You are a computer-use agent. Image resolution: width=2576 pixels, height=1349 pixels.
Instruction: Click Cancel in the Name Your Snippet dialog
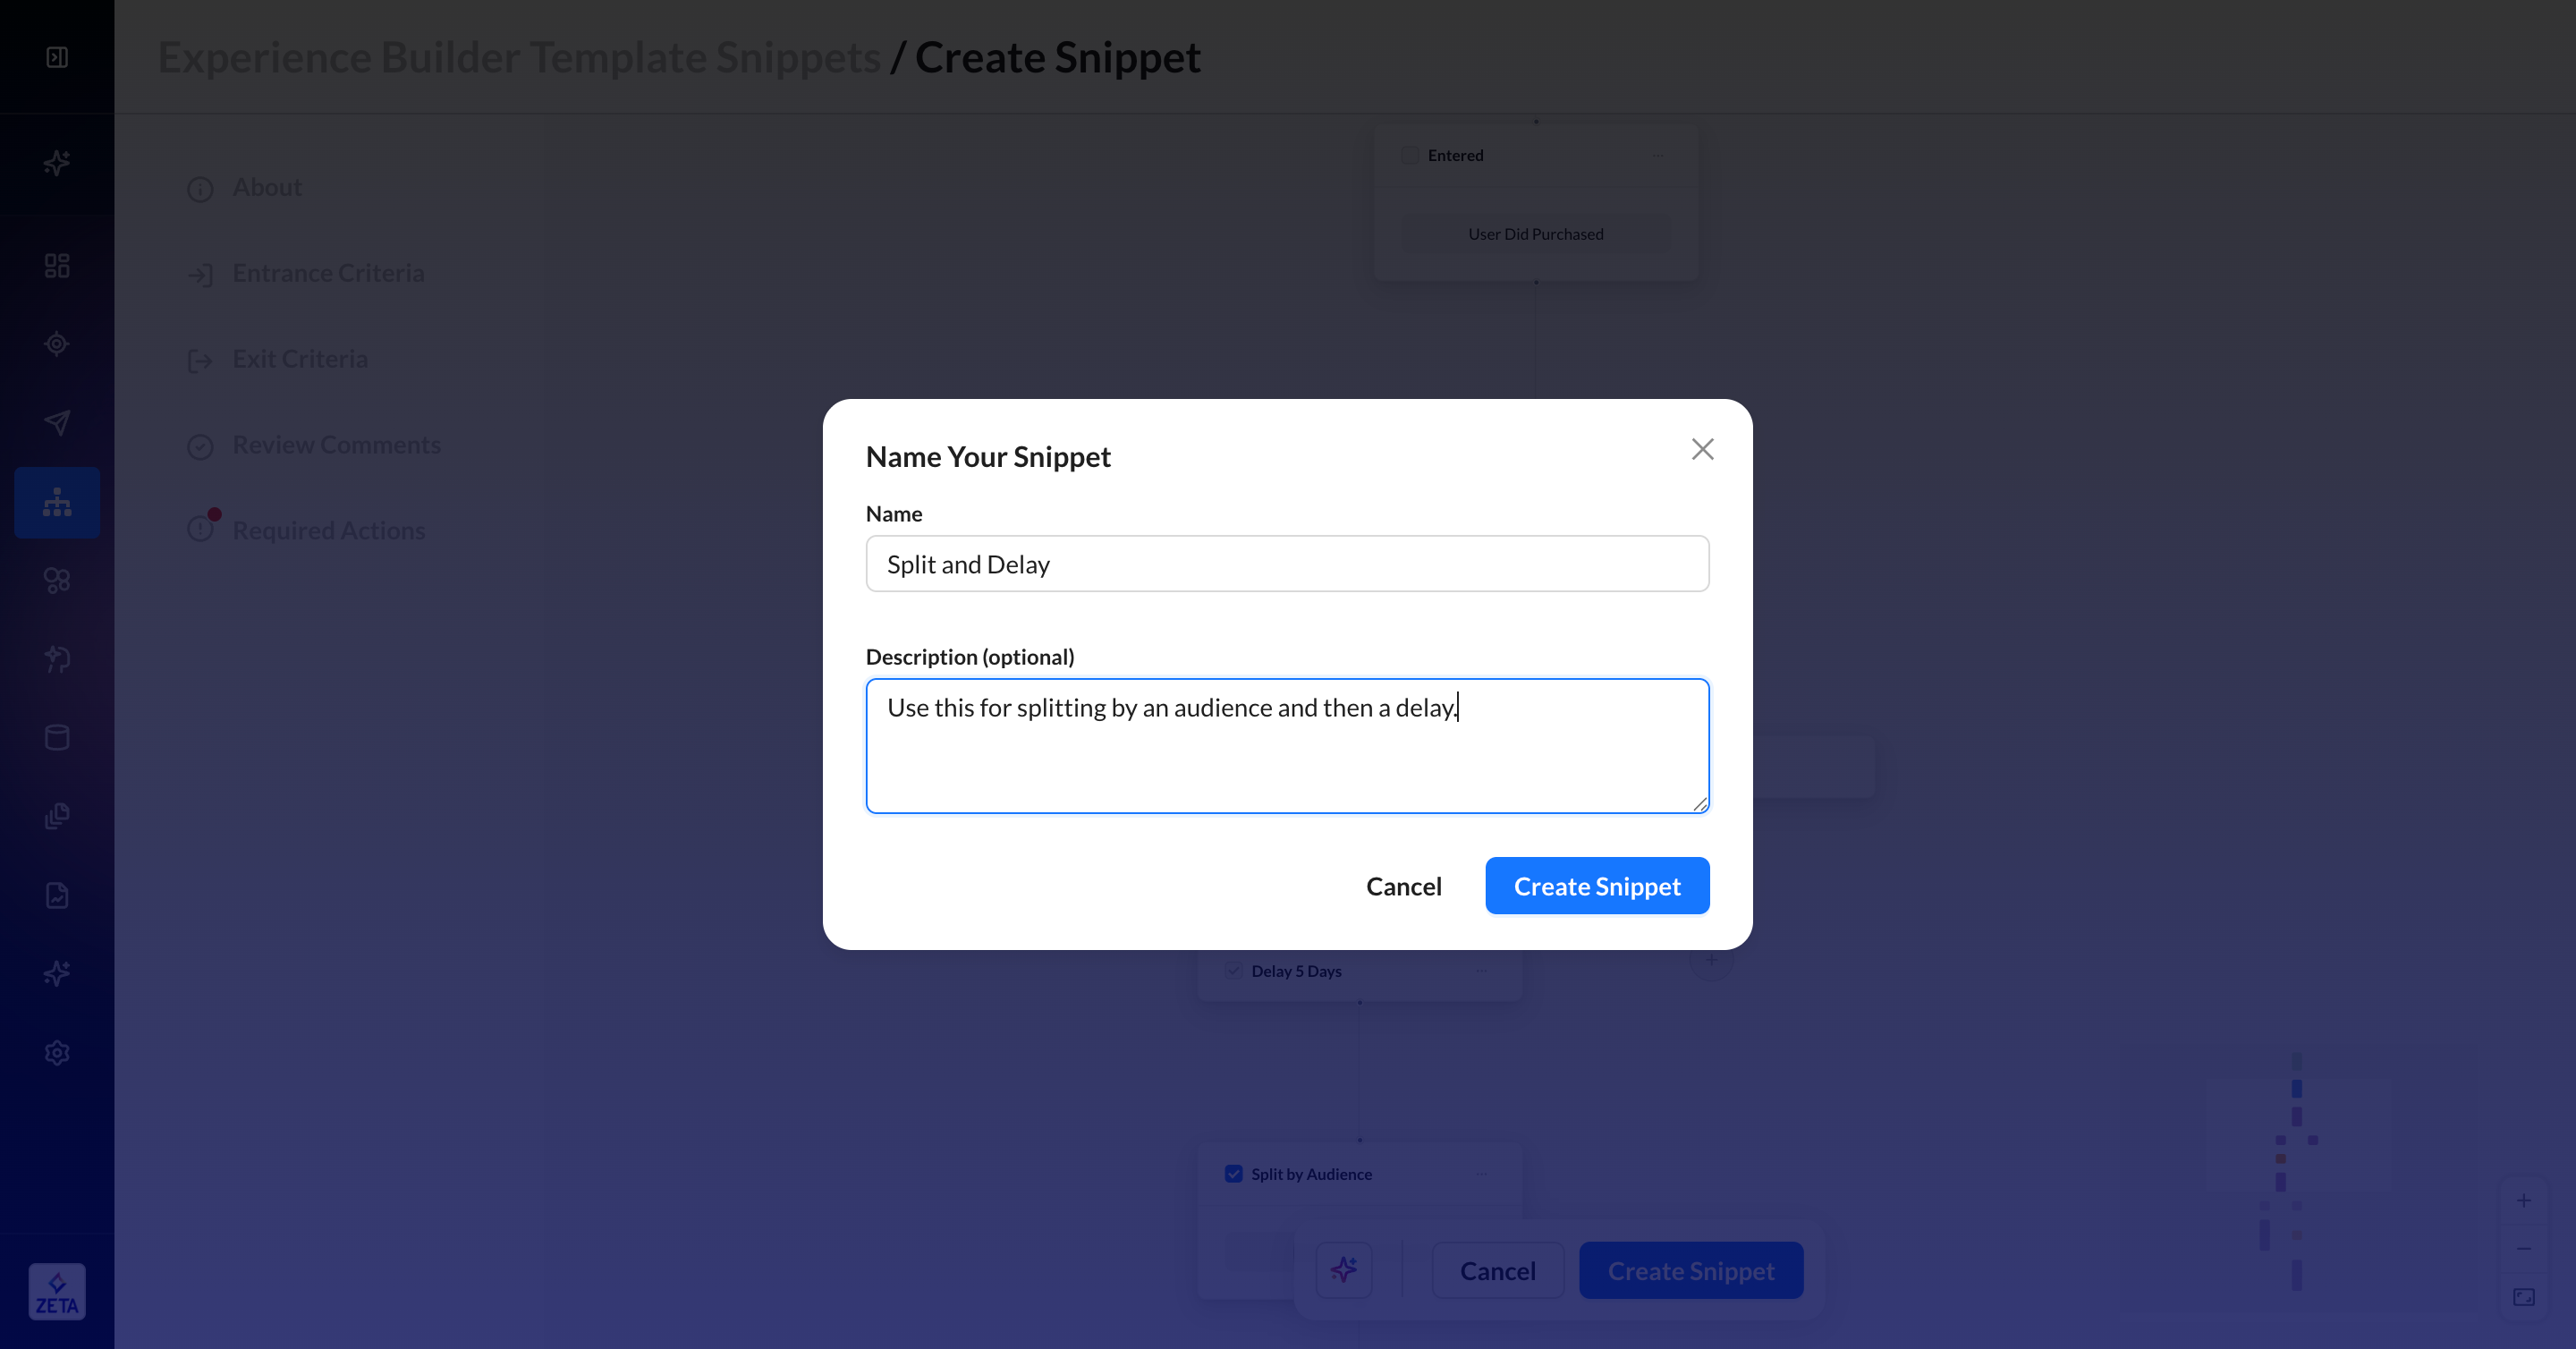(x=1403, y=886)
